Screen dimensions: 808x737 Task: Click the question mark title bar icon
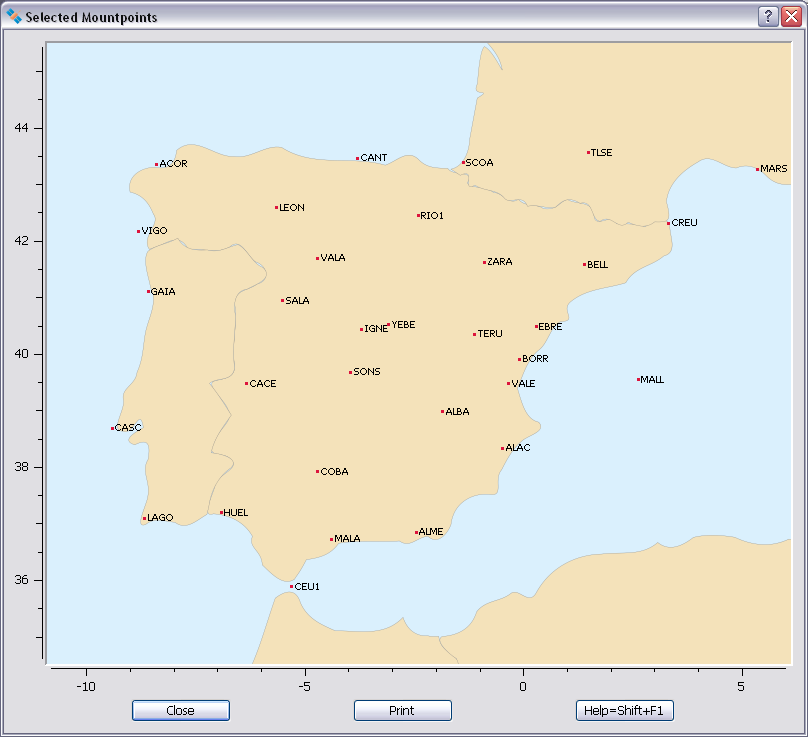click(x=768, y=17)
